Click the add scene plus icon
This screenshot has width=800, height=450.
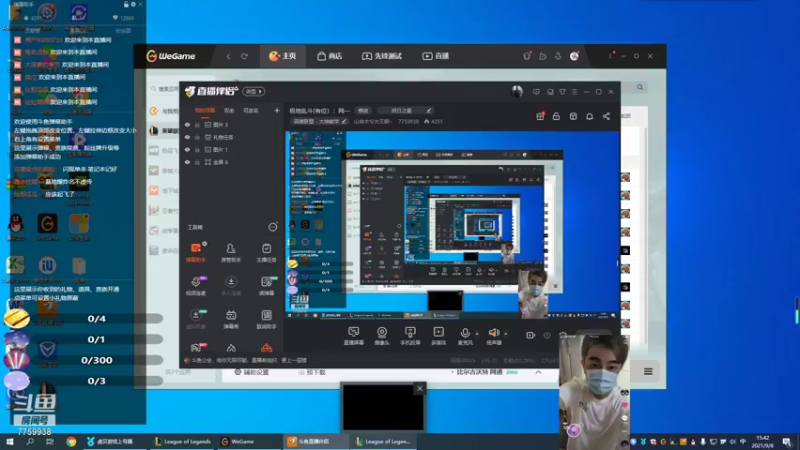click(277, 110)
